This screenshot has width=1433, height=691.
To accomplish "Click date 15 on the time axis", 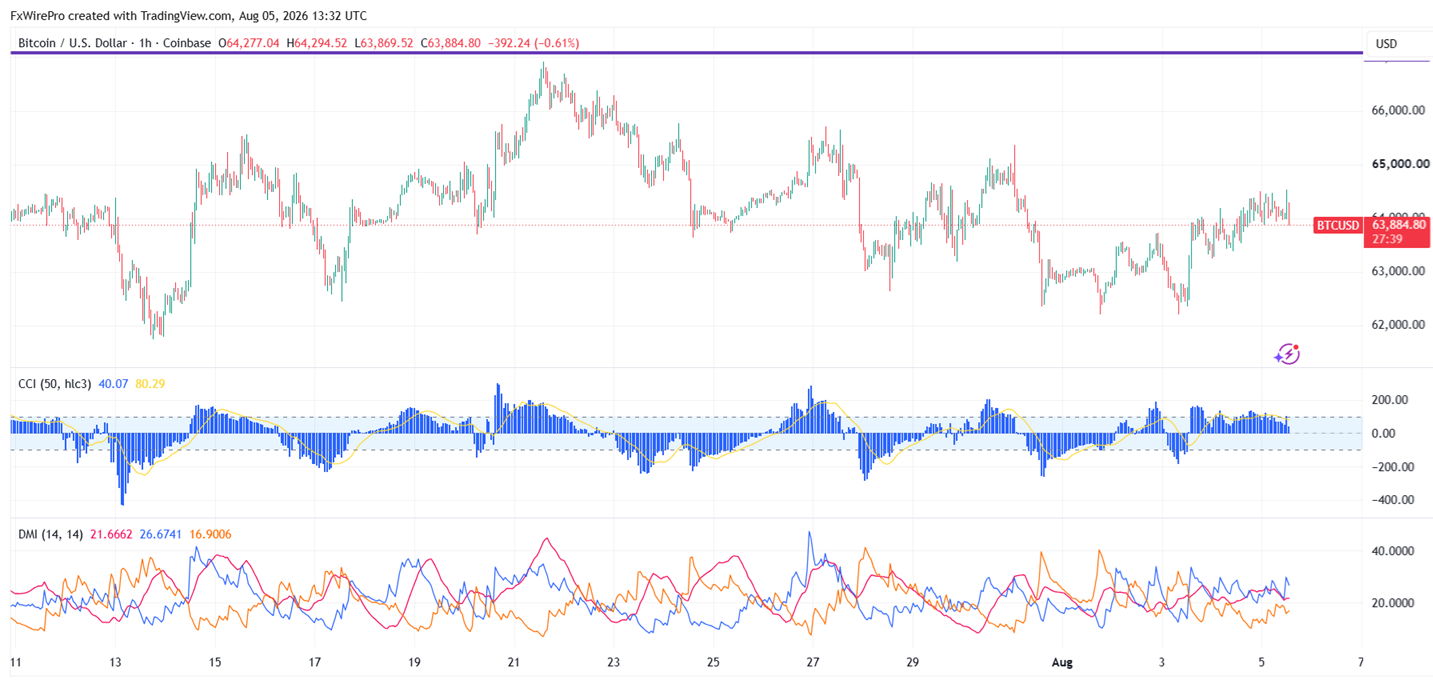I will 214,662.
